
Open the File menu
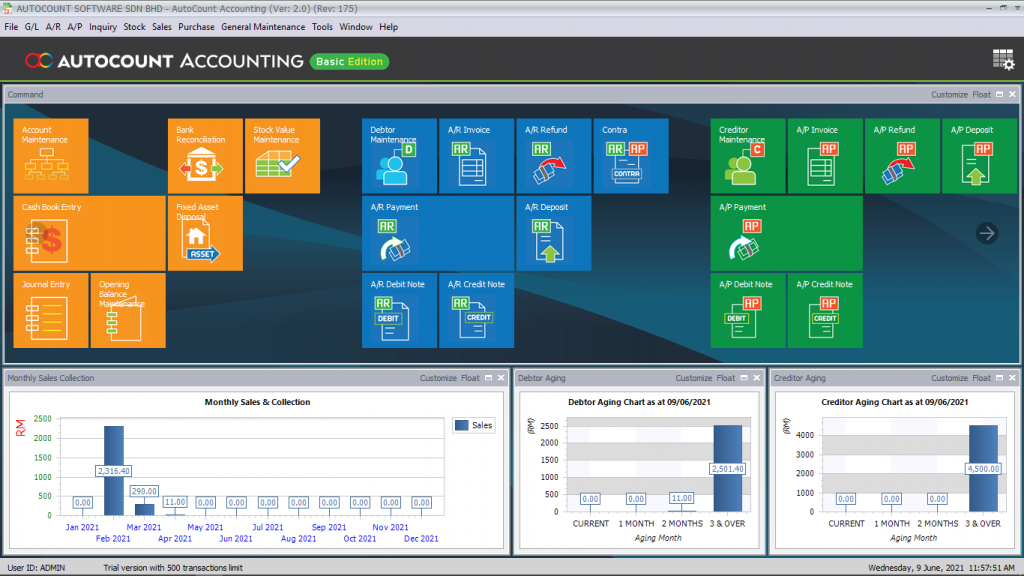pos(11,27)
